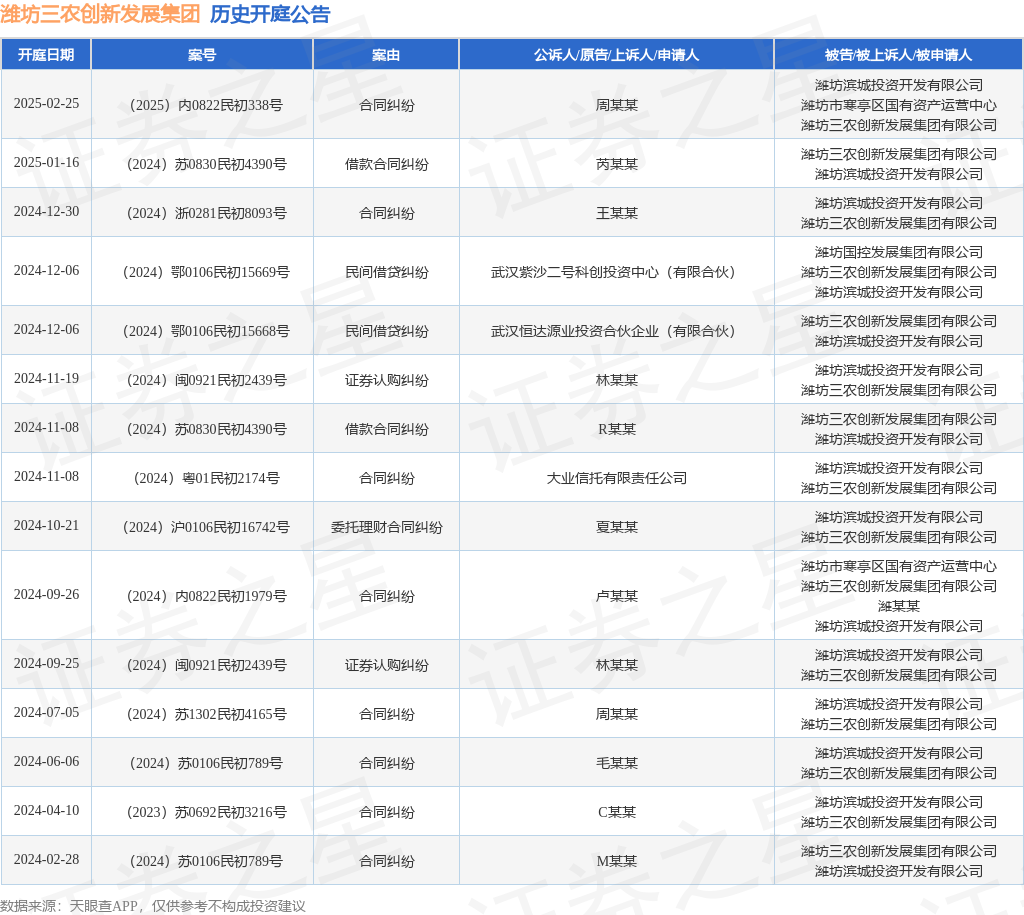The height and width of the screenshot is (915, 1024).
Task: Click plaintiff 武汉紫沙二号科创投资中心（有限合伙）
Action: tap(616, 272)
